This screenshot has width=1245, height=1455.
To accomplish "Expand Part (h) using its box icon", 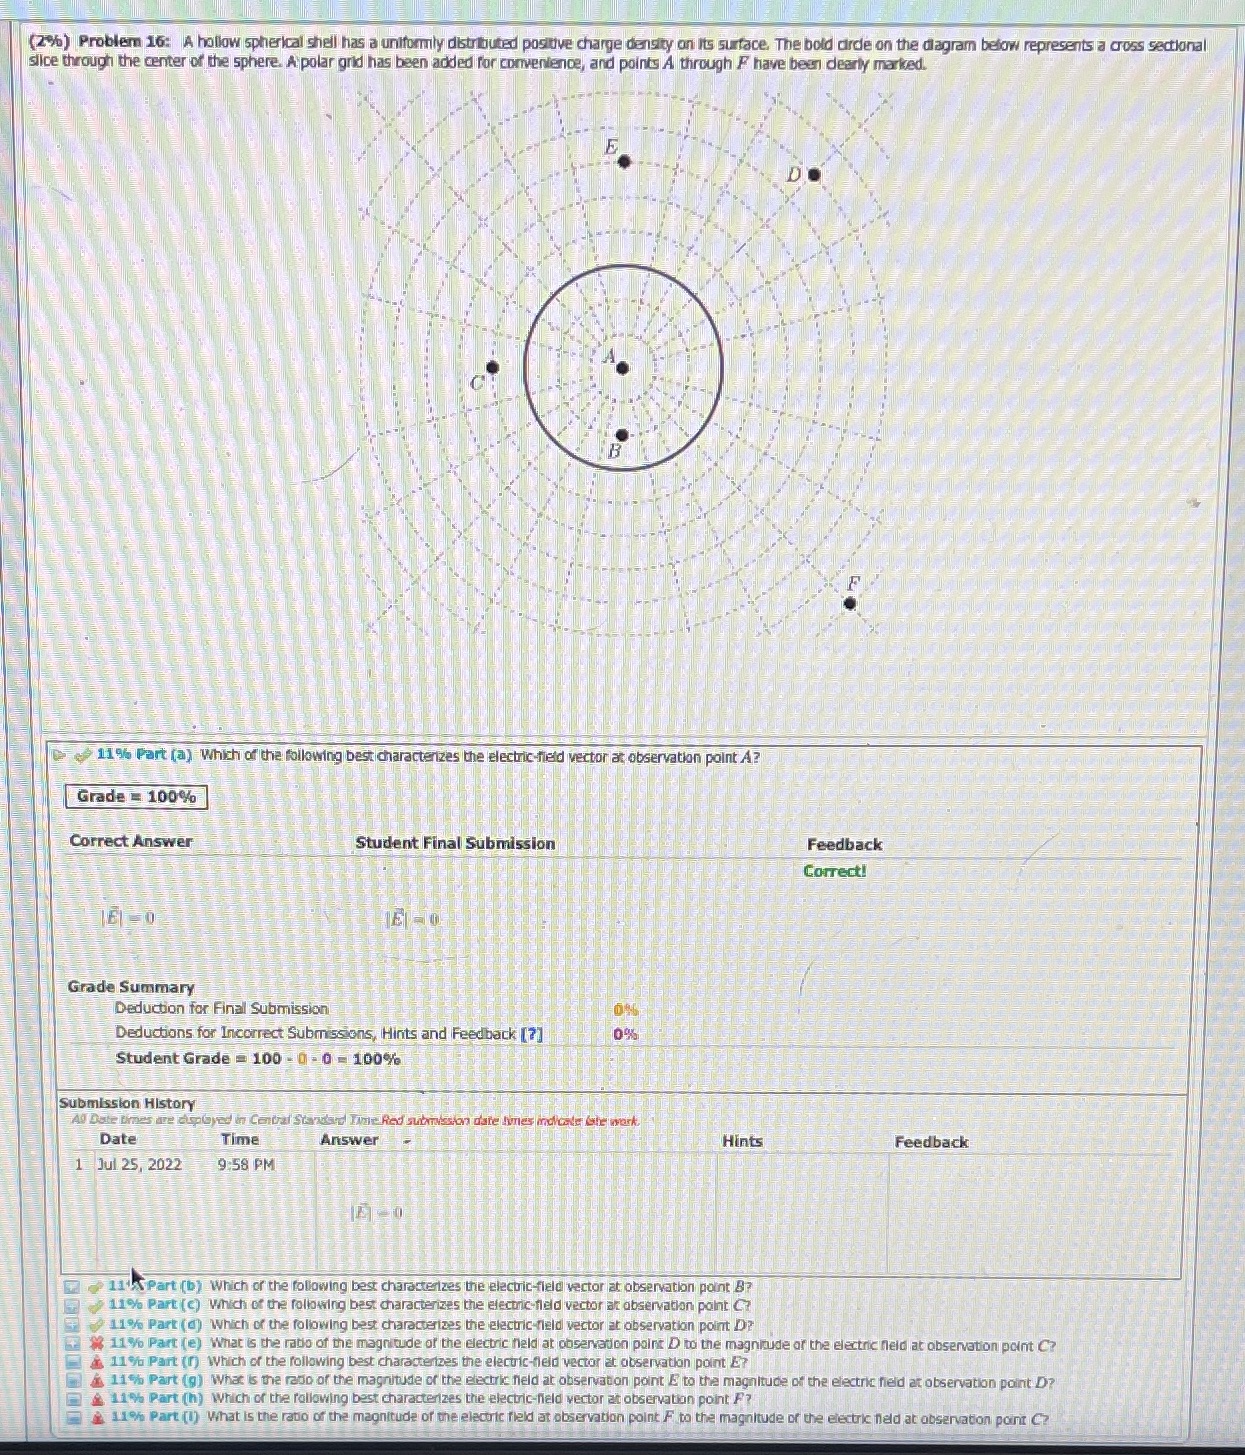I will 73,1399.
